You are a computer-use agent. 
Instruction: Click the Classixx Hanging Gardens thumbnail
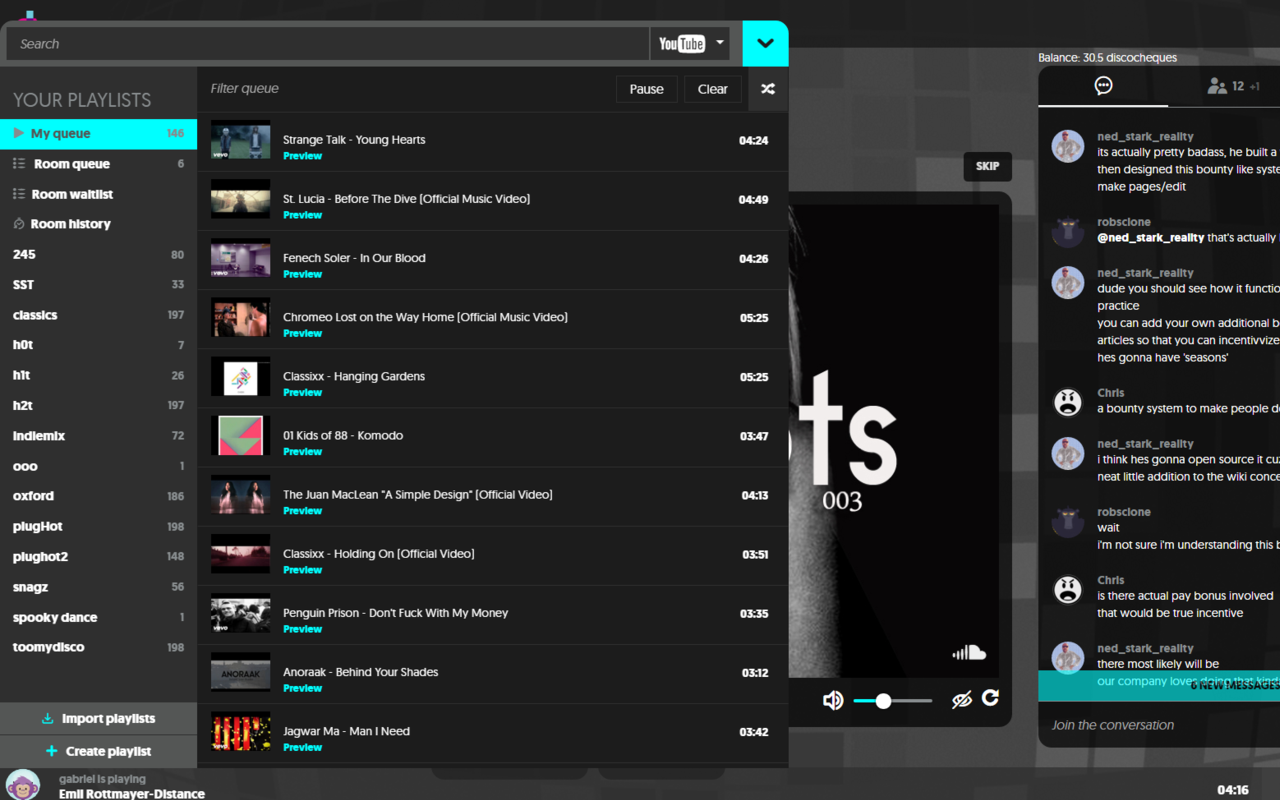click(241, 377)
